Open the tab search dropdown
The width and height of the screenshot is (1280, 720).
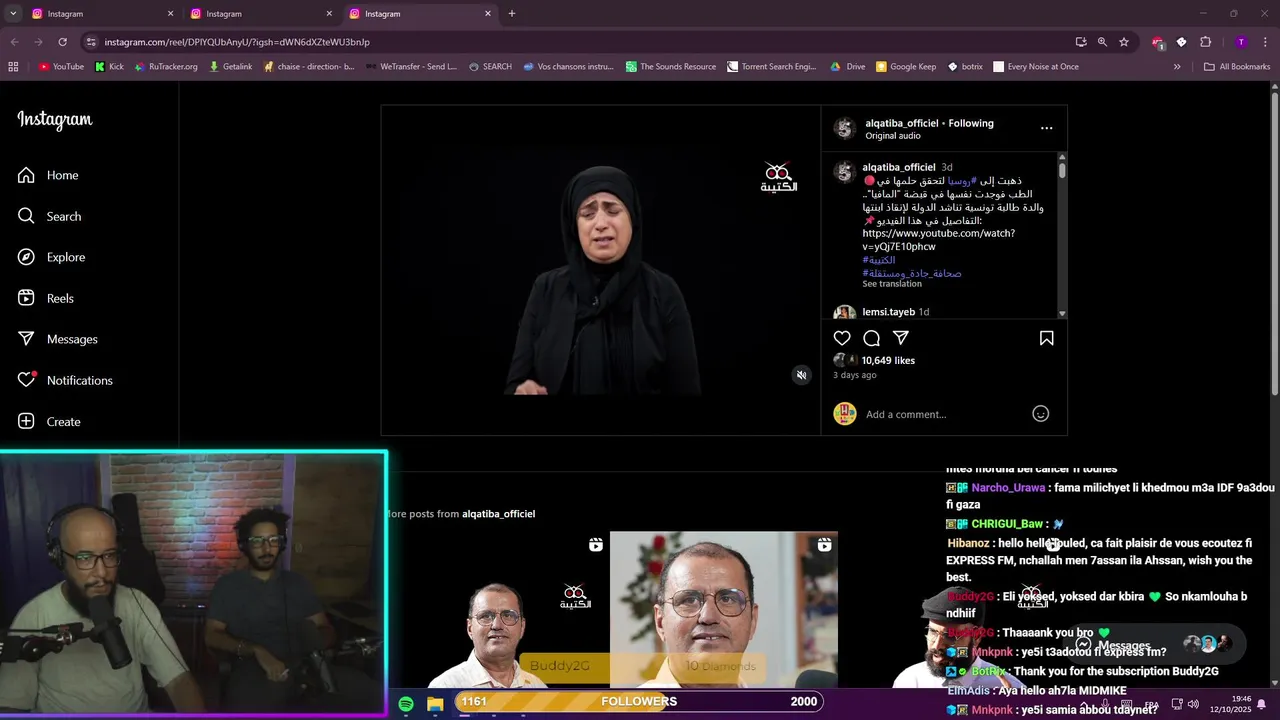pos(13,14)
